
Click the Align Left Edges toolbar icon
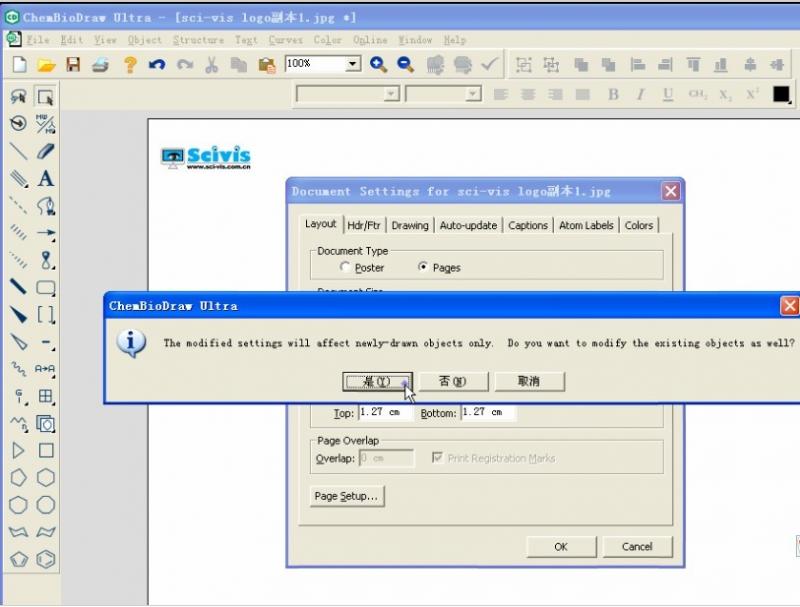click(637, 65)
